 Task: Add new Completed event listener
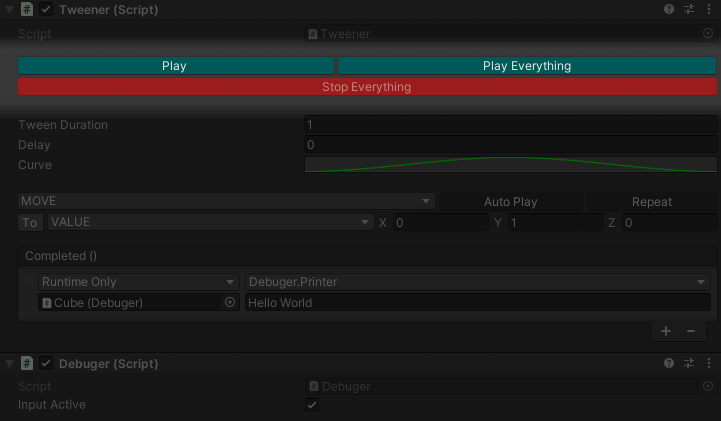(x=666, y=331)
